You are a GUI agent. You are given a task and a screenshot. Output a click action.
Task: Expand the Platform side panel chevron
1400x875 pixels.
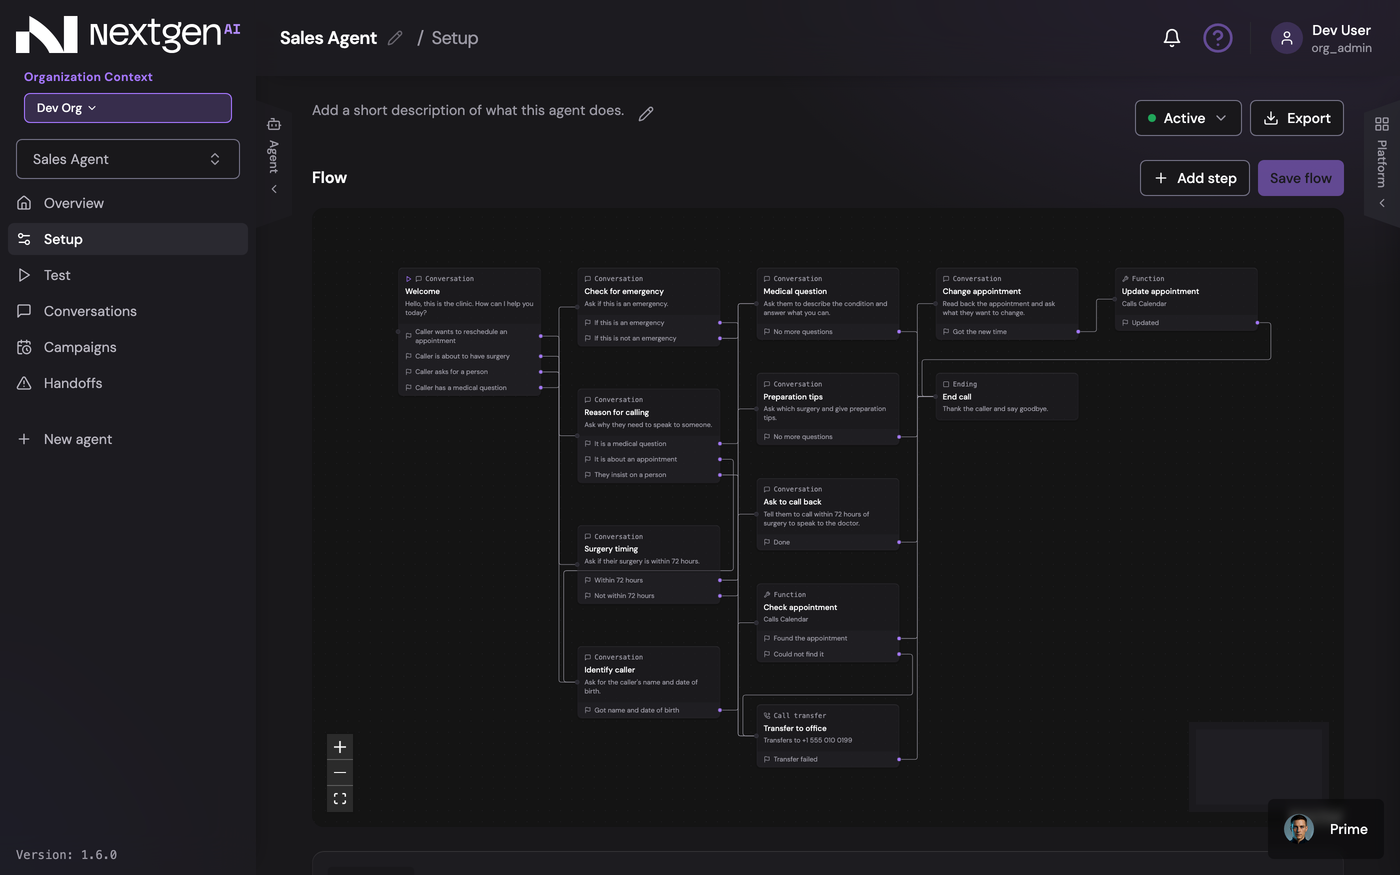(1382, 203)
